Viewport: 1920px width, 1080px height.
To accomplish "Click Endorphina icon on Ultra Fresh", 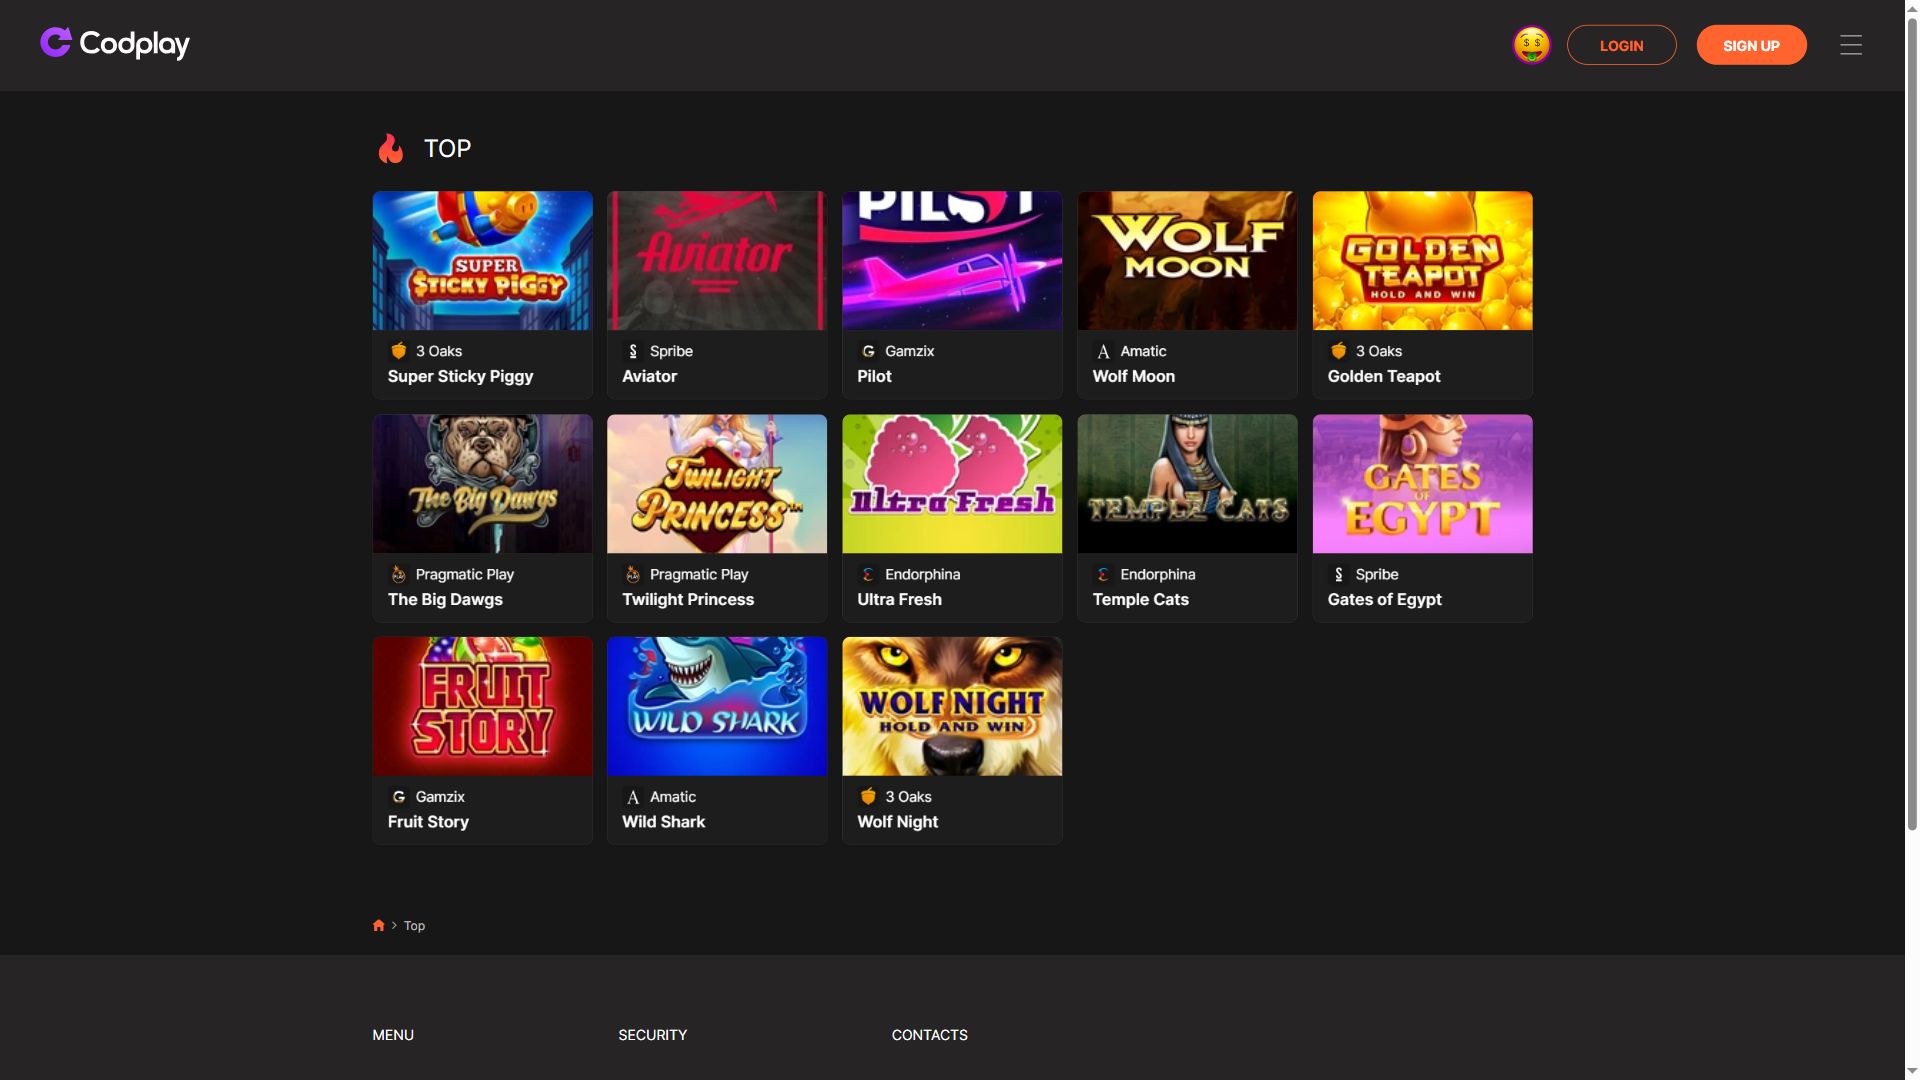I will tap(868, 574).
